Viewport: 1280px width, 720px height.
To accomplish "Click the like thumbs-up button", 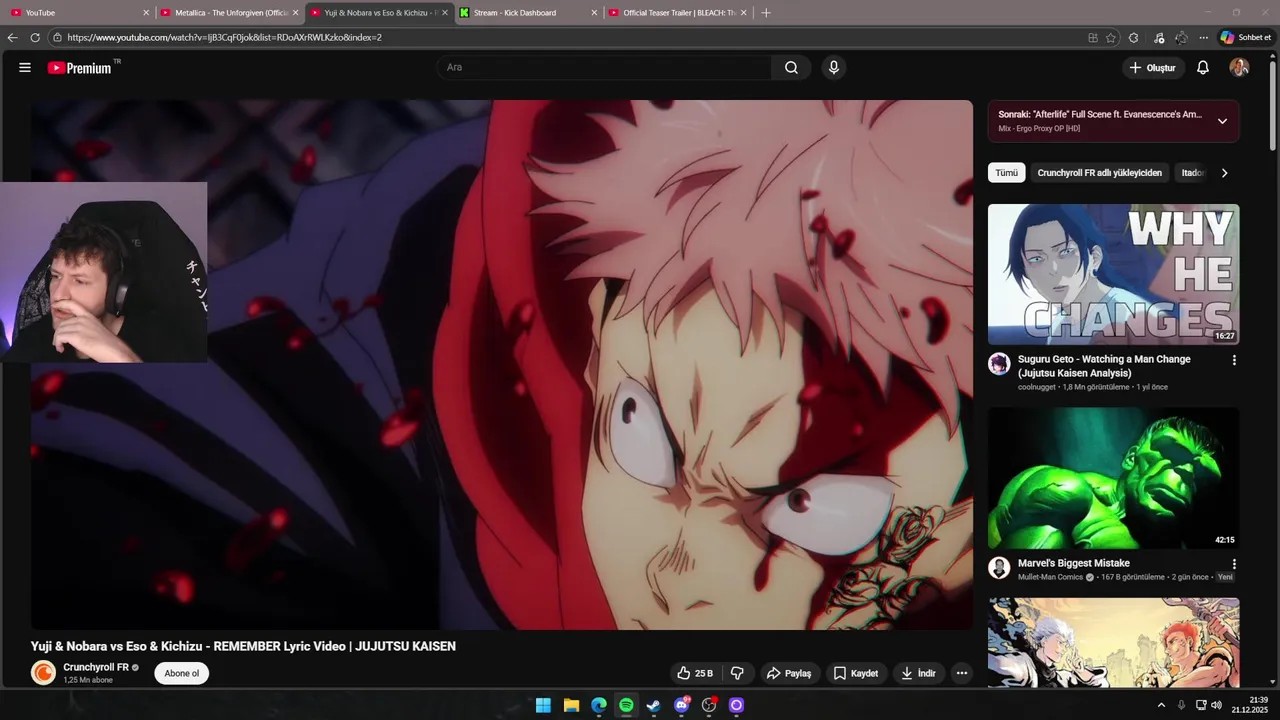I will pyautogui.click(x=695, y=673).
